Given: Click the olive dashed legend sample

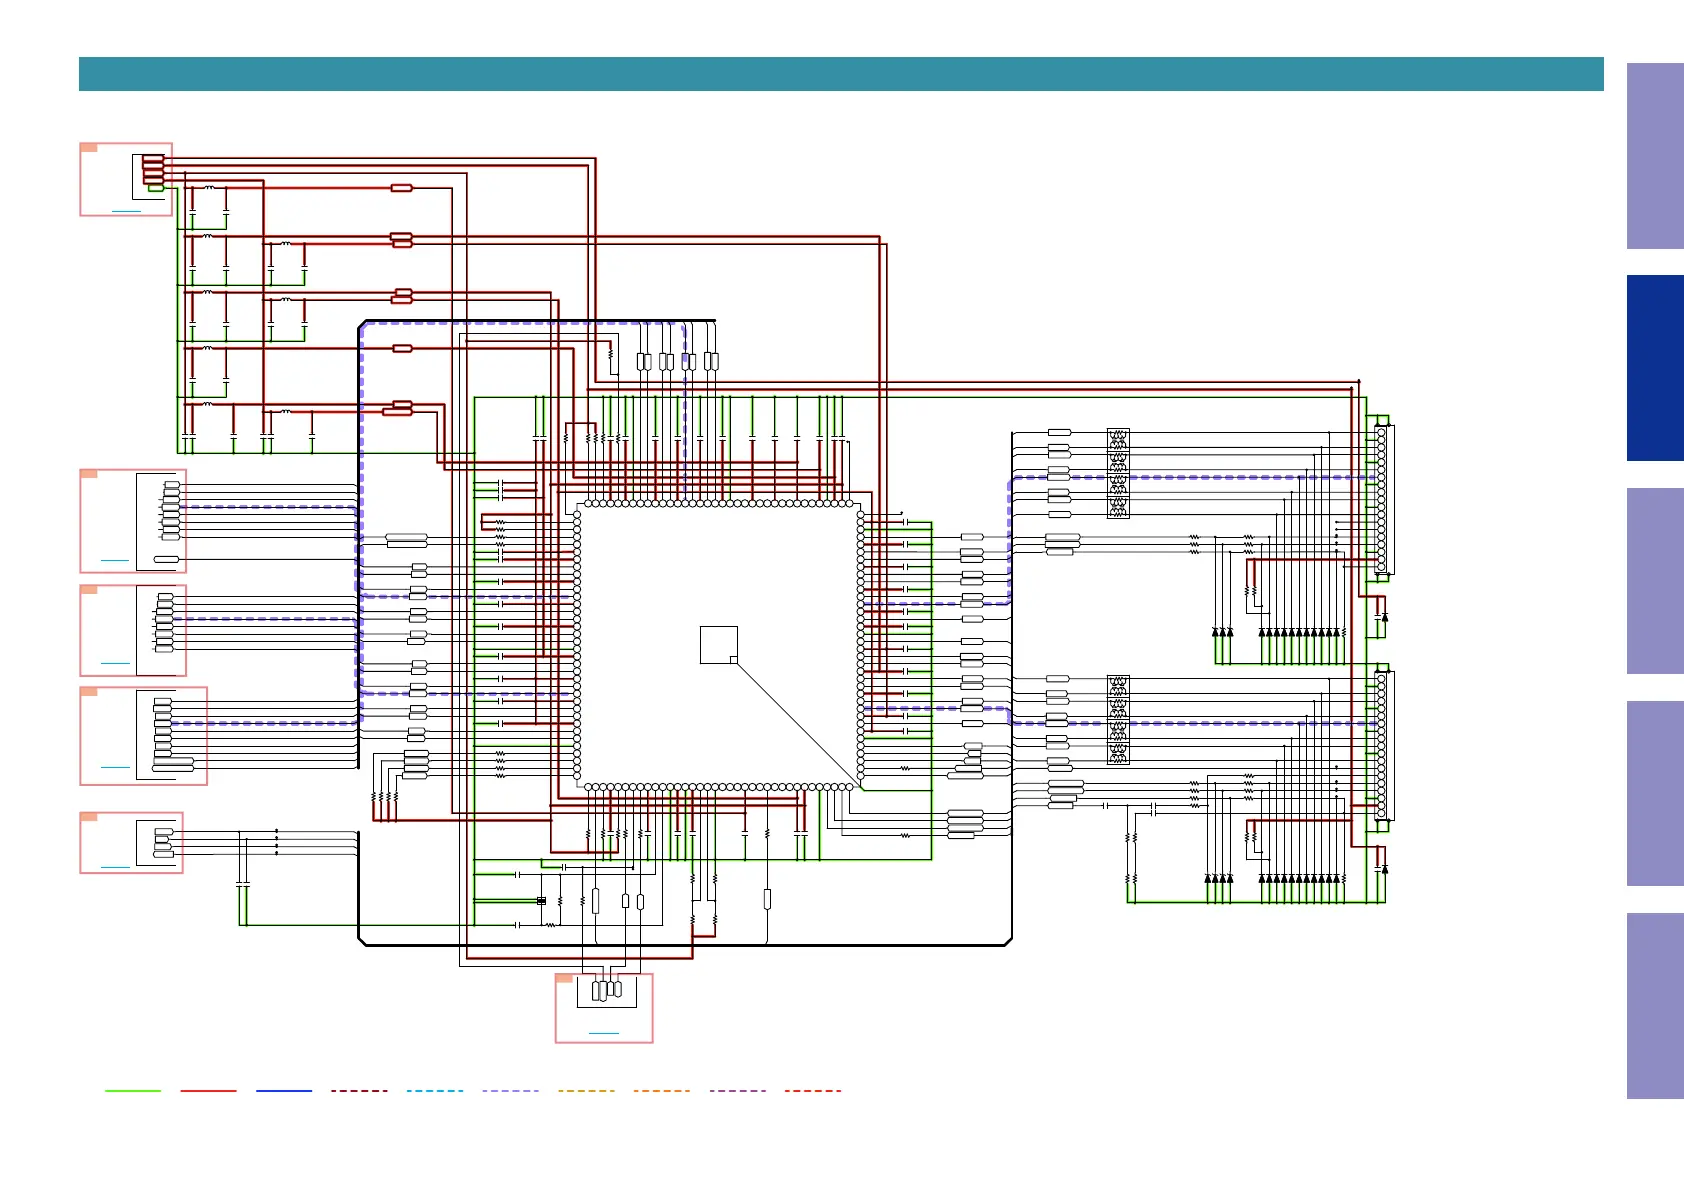Looking at the screenshot, I should pyautogui.click(x=587, y=1091).
